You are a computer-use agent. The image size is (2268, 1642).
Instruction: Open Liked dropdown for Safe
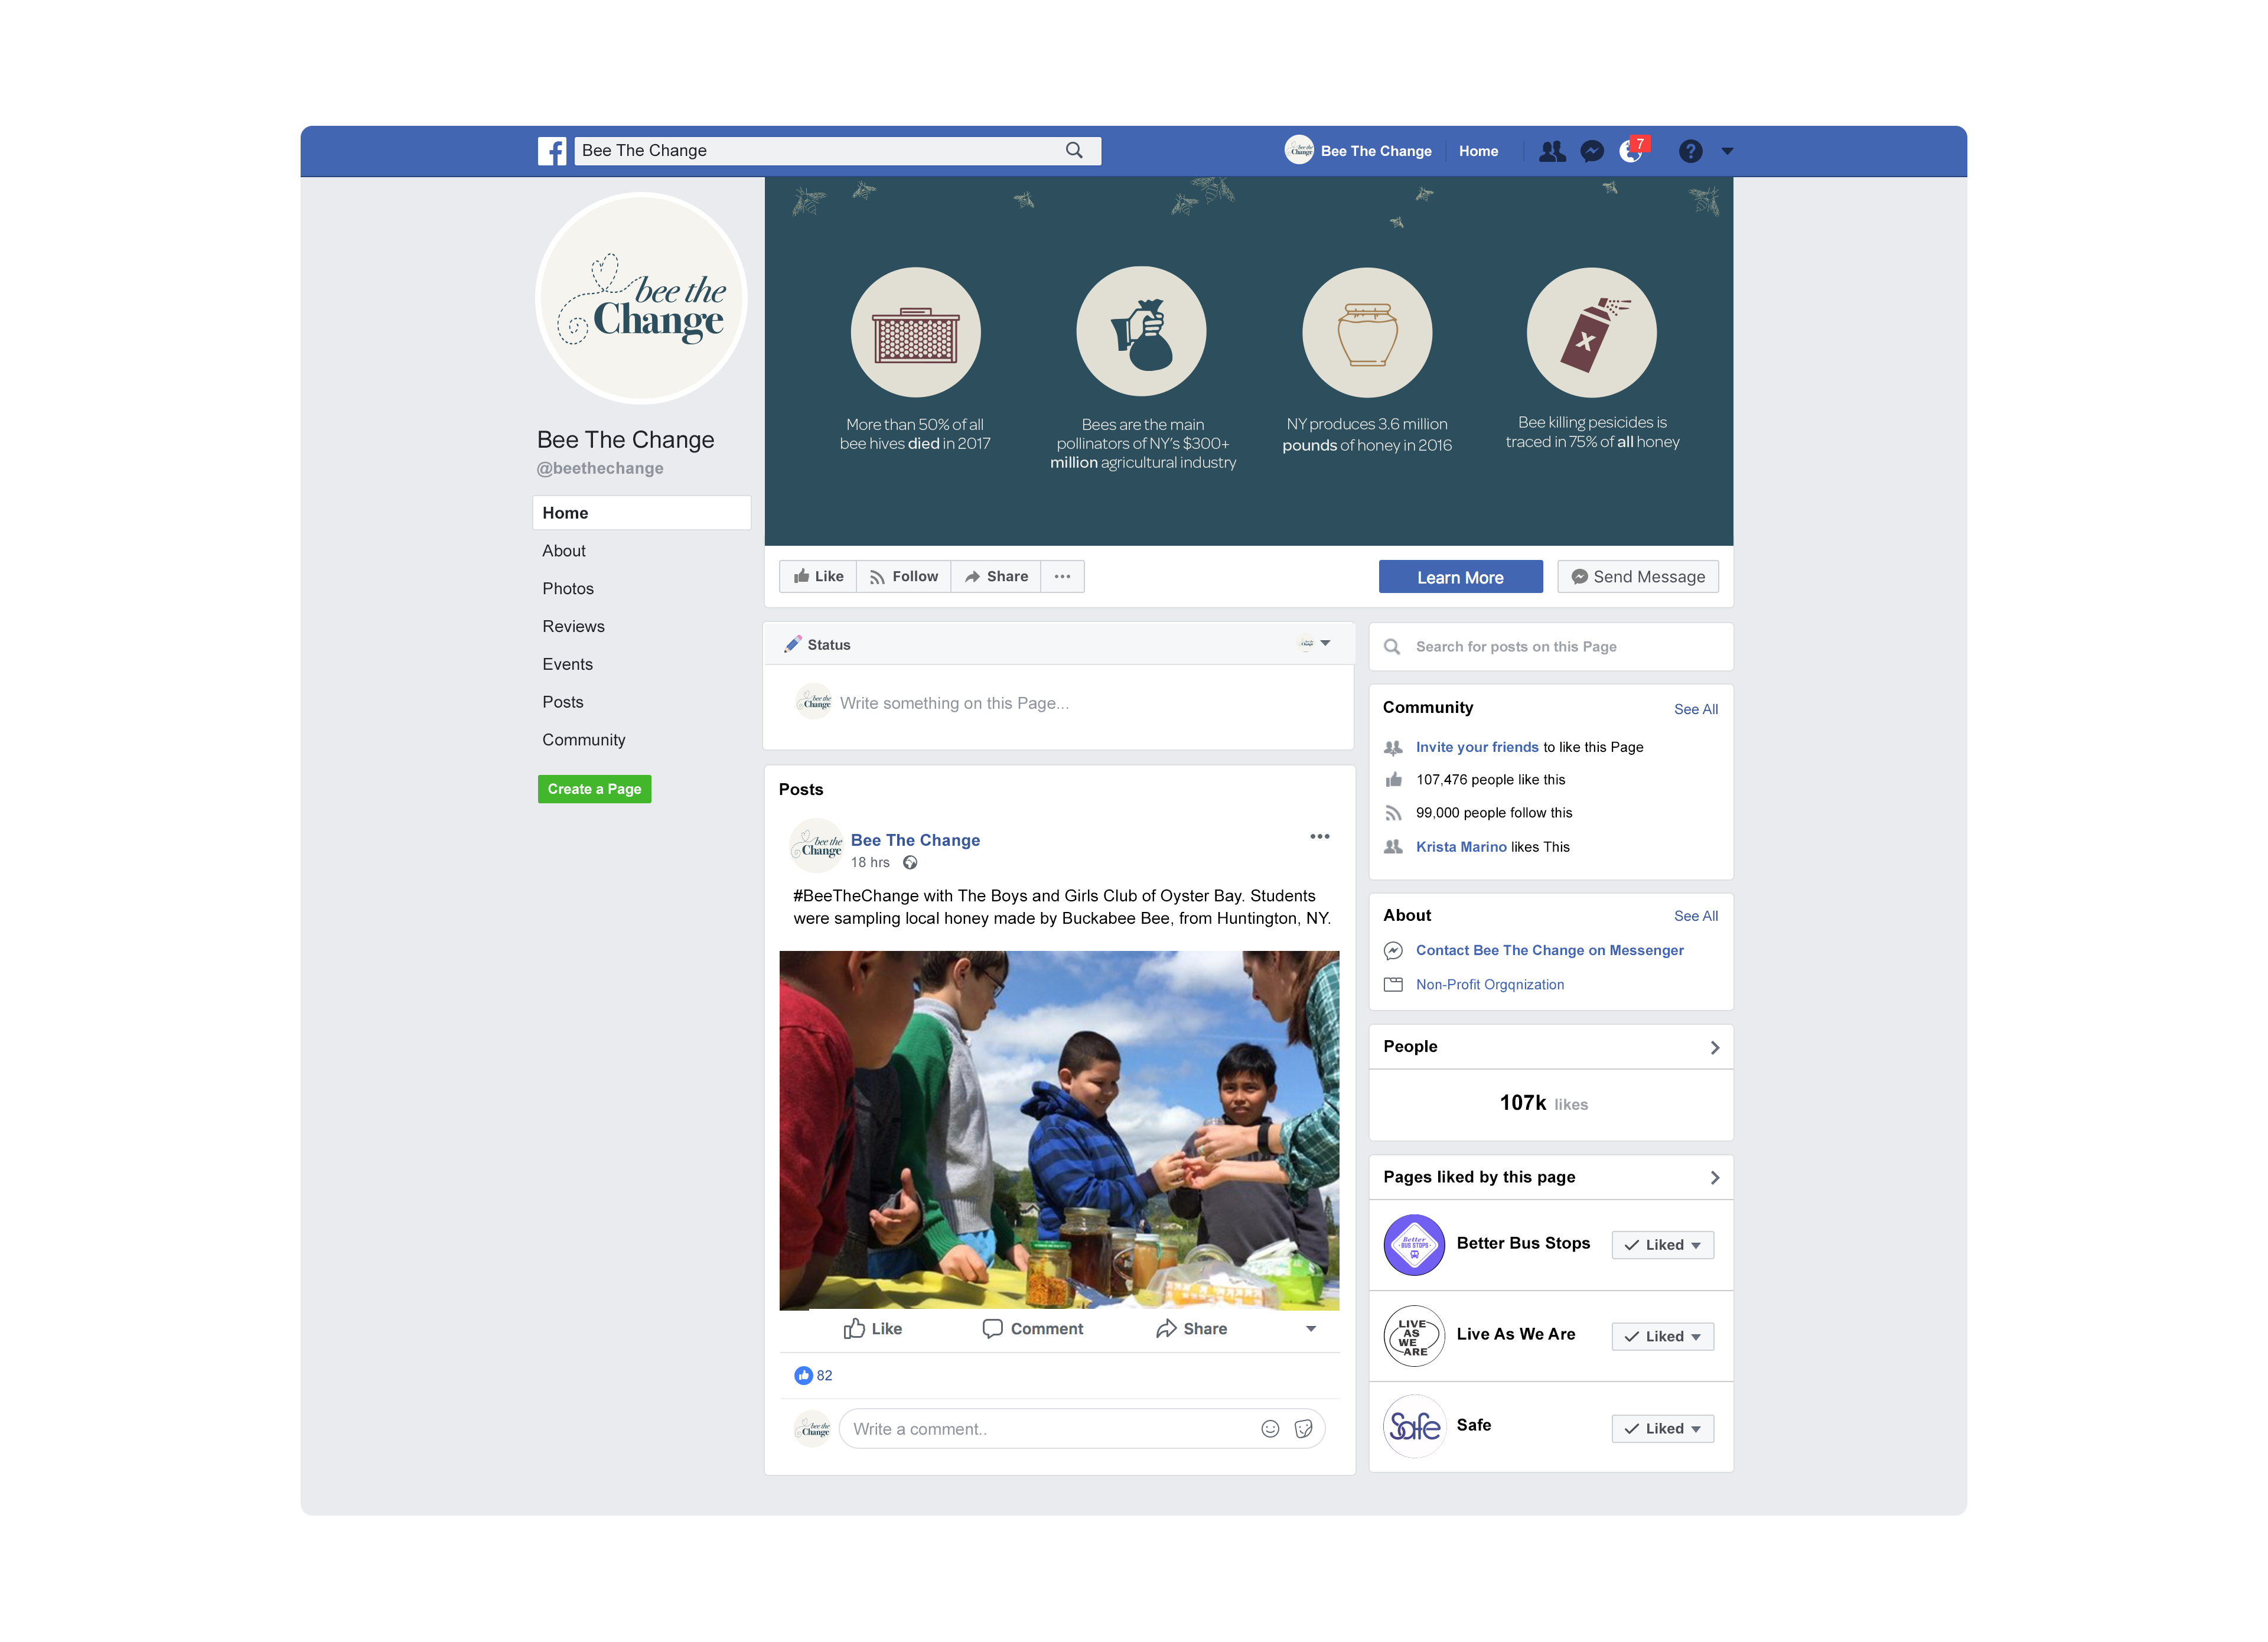(1662, 1429)
